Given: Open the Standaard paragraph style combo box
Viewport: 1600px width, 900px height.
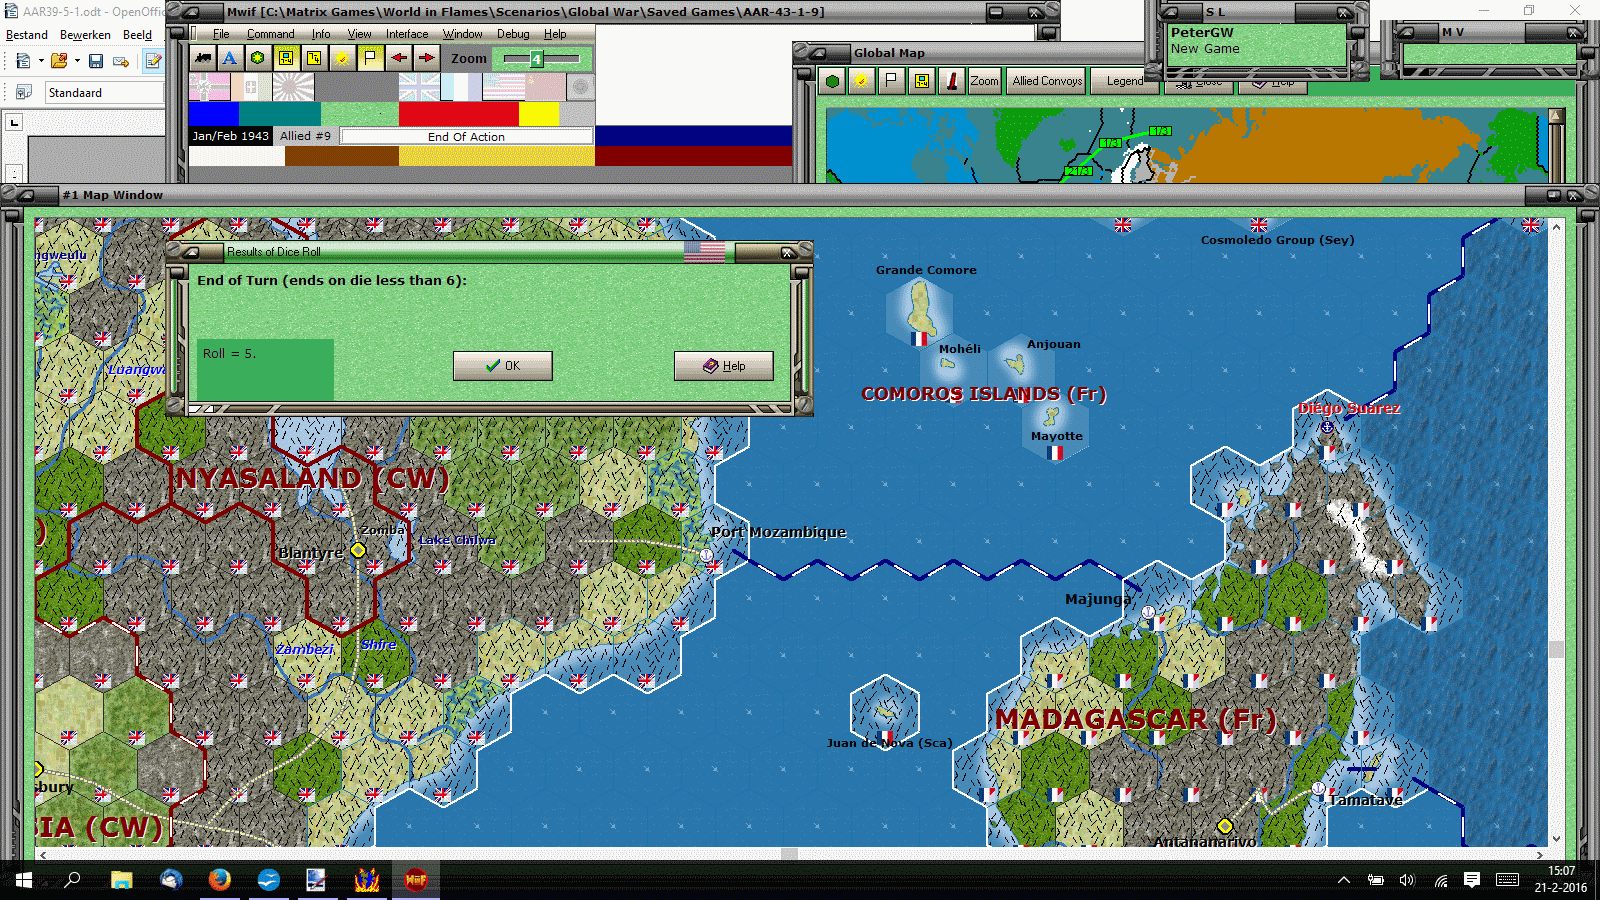Looking at the screenshot, I should [x=104, y=93].
